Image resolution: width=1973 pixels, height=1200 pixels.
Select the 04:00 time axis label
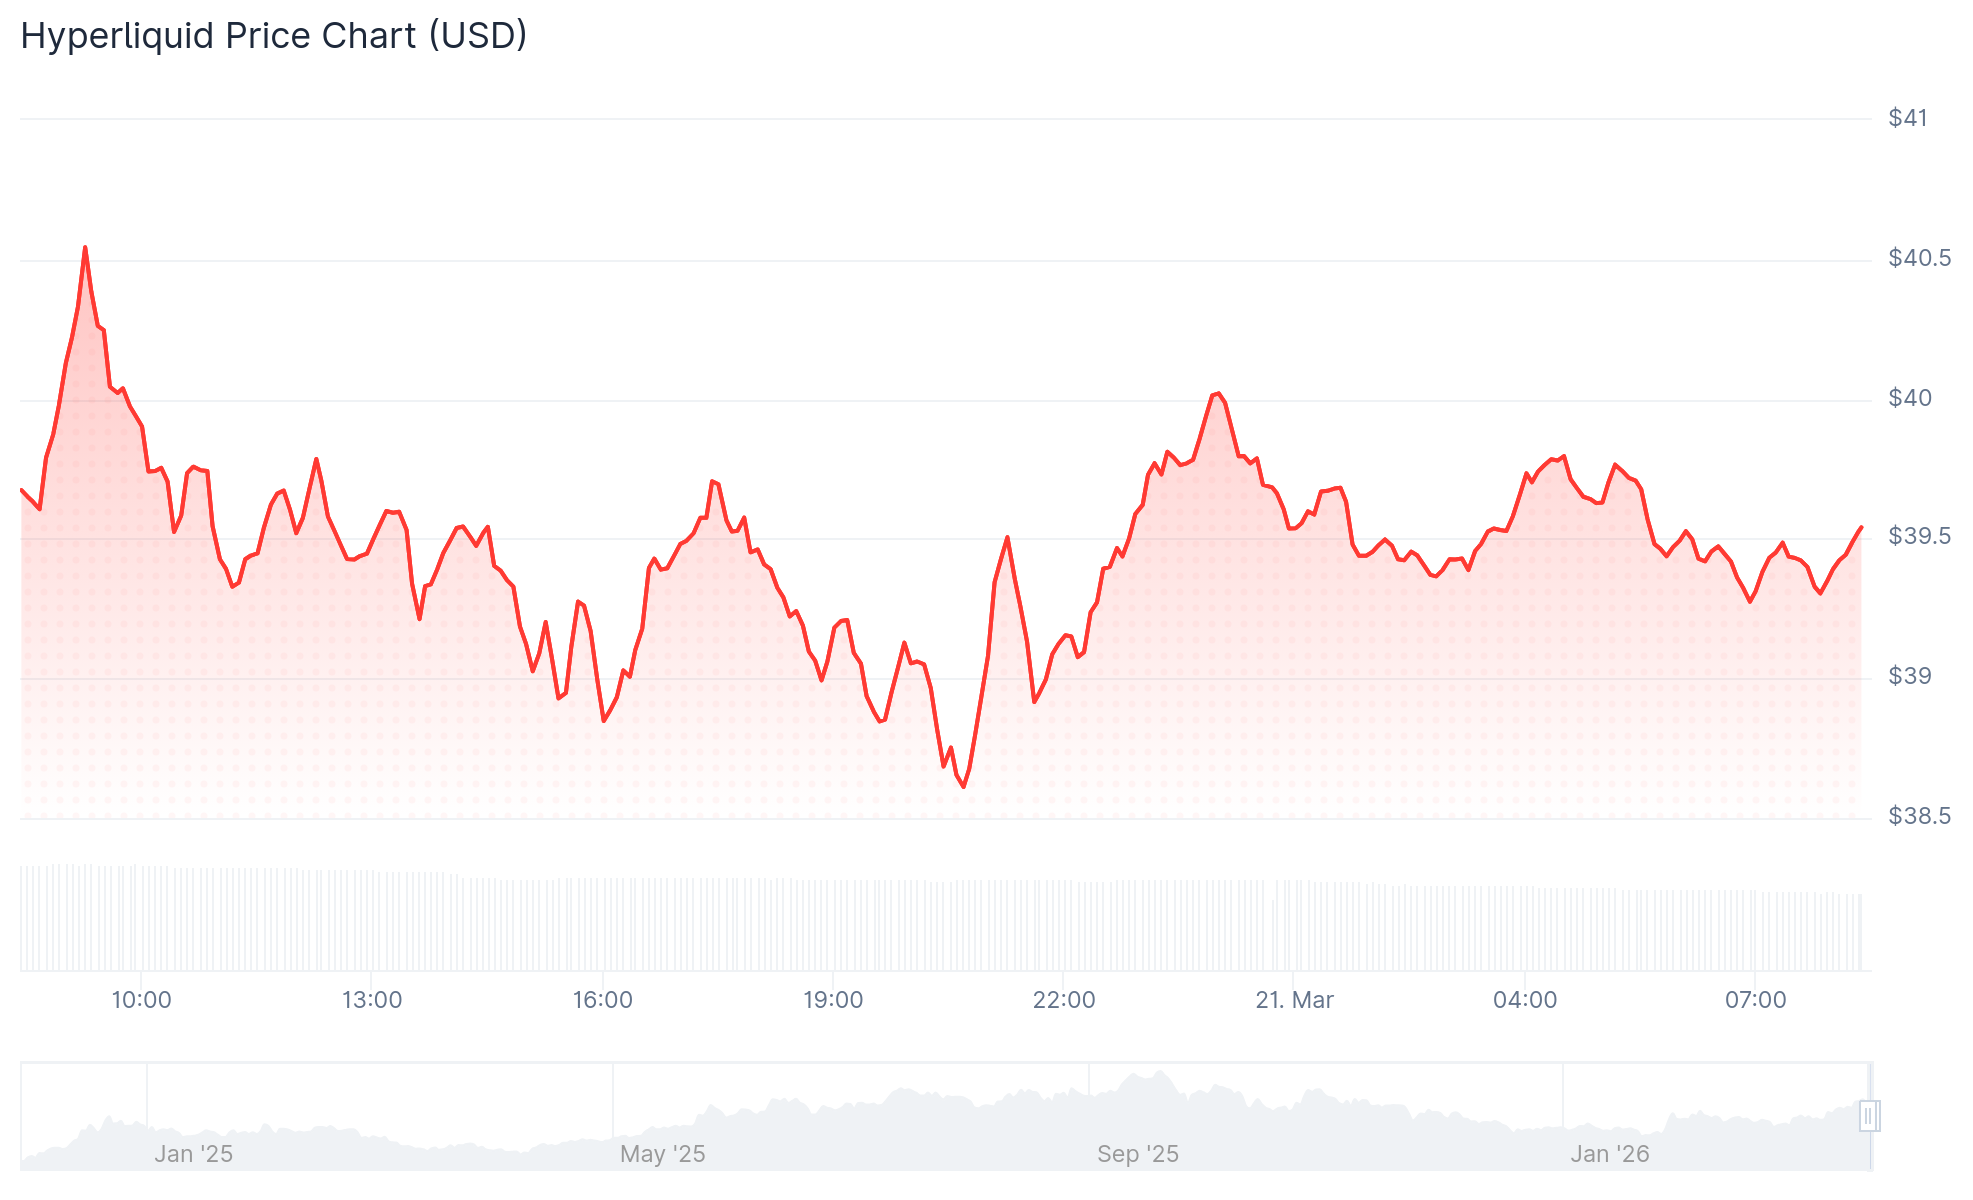(1525, 1000)
